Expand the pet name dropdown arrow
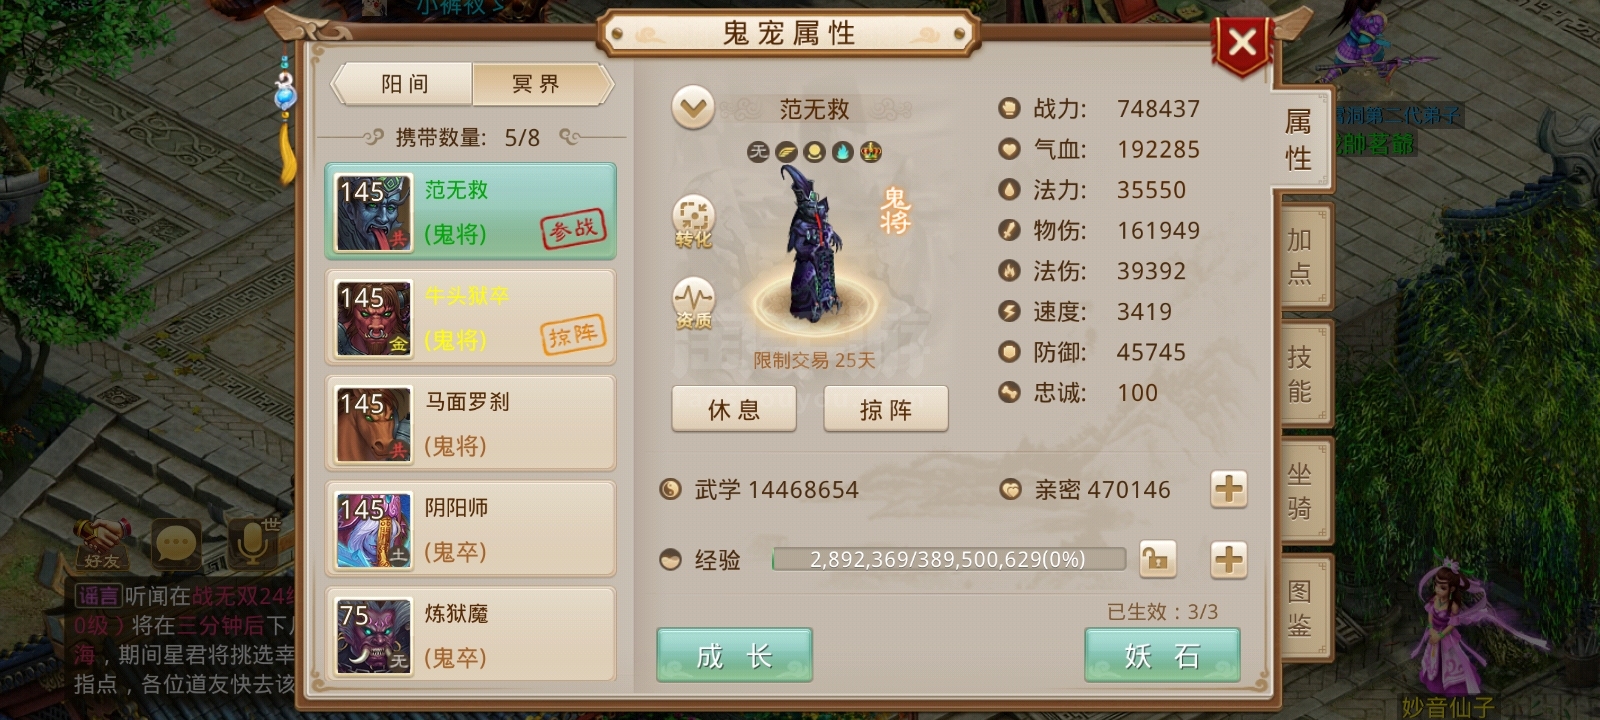1600x720 pixels. coord(693,107)
